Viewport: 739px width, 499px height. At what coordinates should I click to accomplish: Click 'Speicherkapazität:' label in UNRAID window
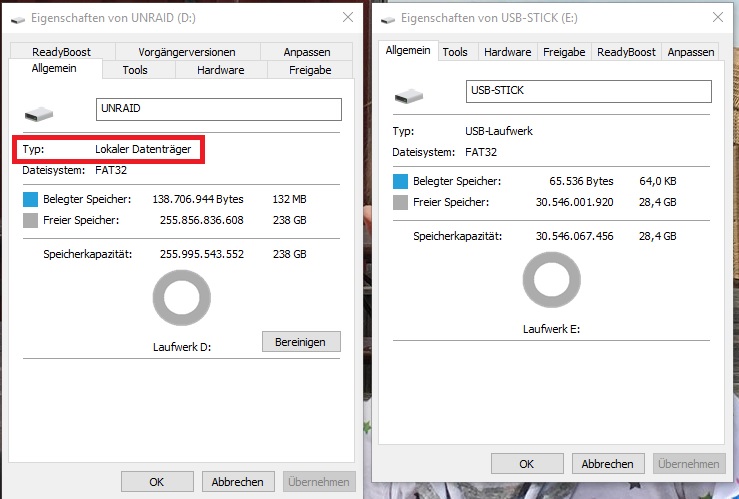88,254
